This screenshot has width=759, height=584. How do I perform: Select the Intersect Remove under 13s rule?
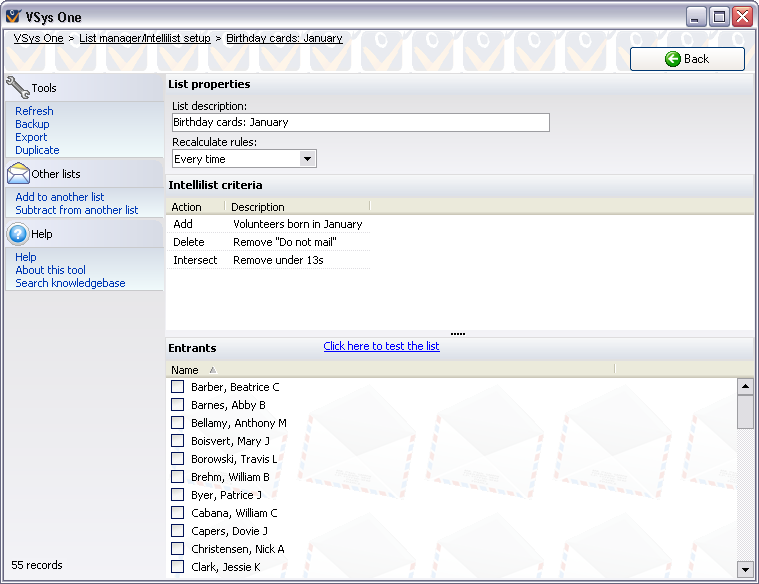tap(268, 260)
